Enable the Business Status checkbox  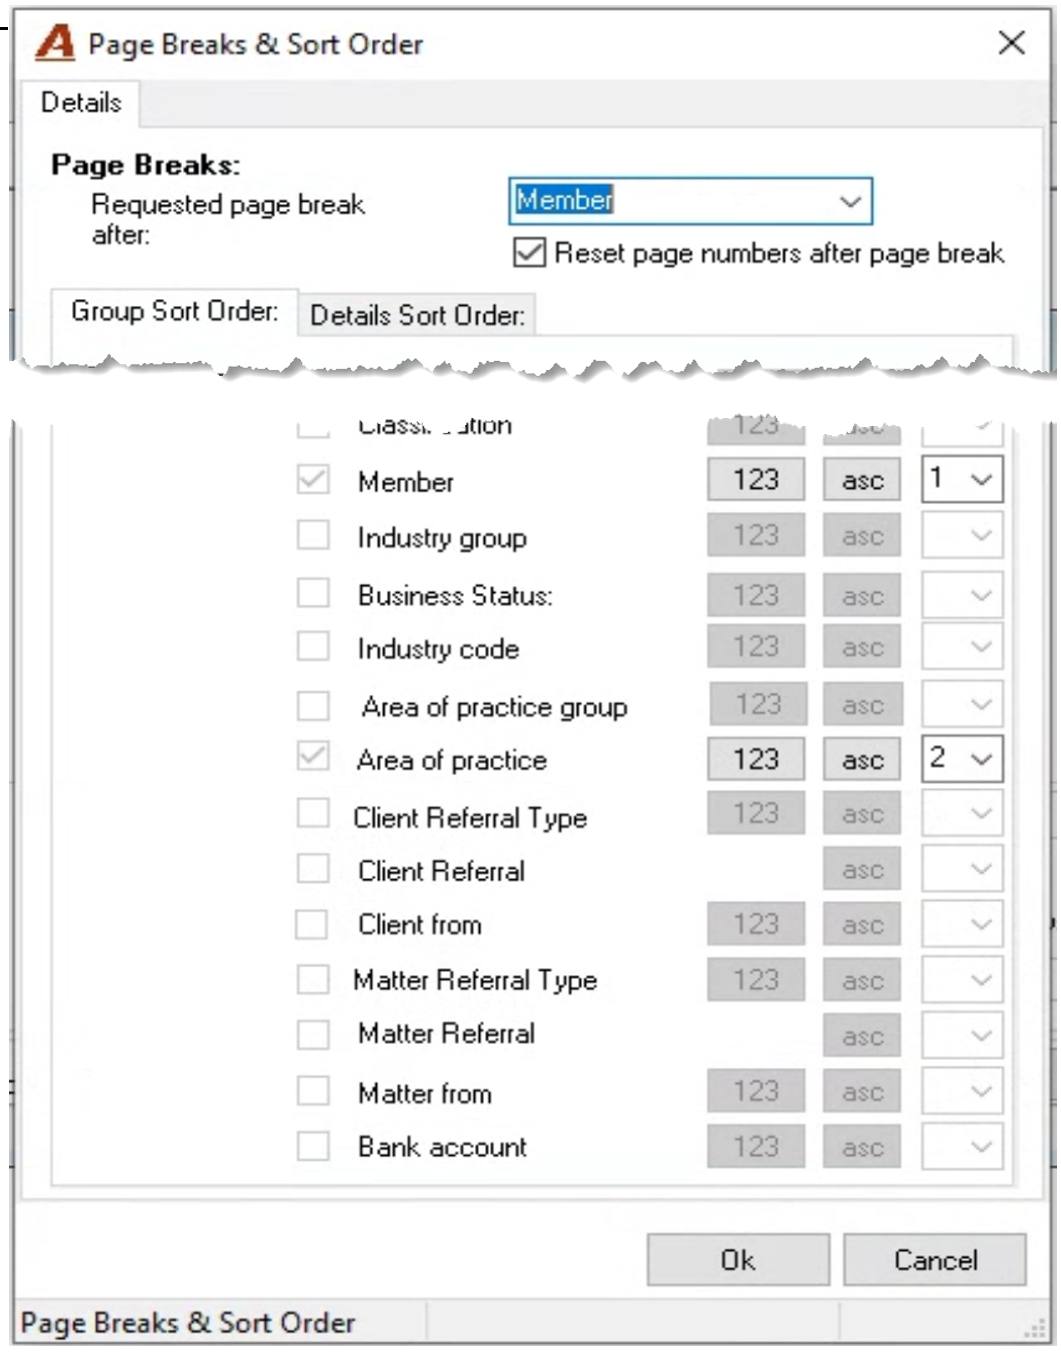(x=313, y=593)
